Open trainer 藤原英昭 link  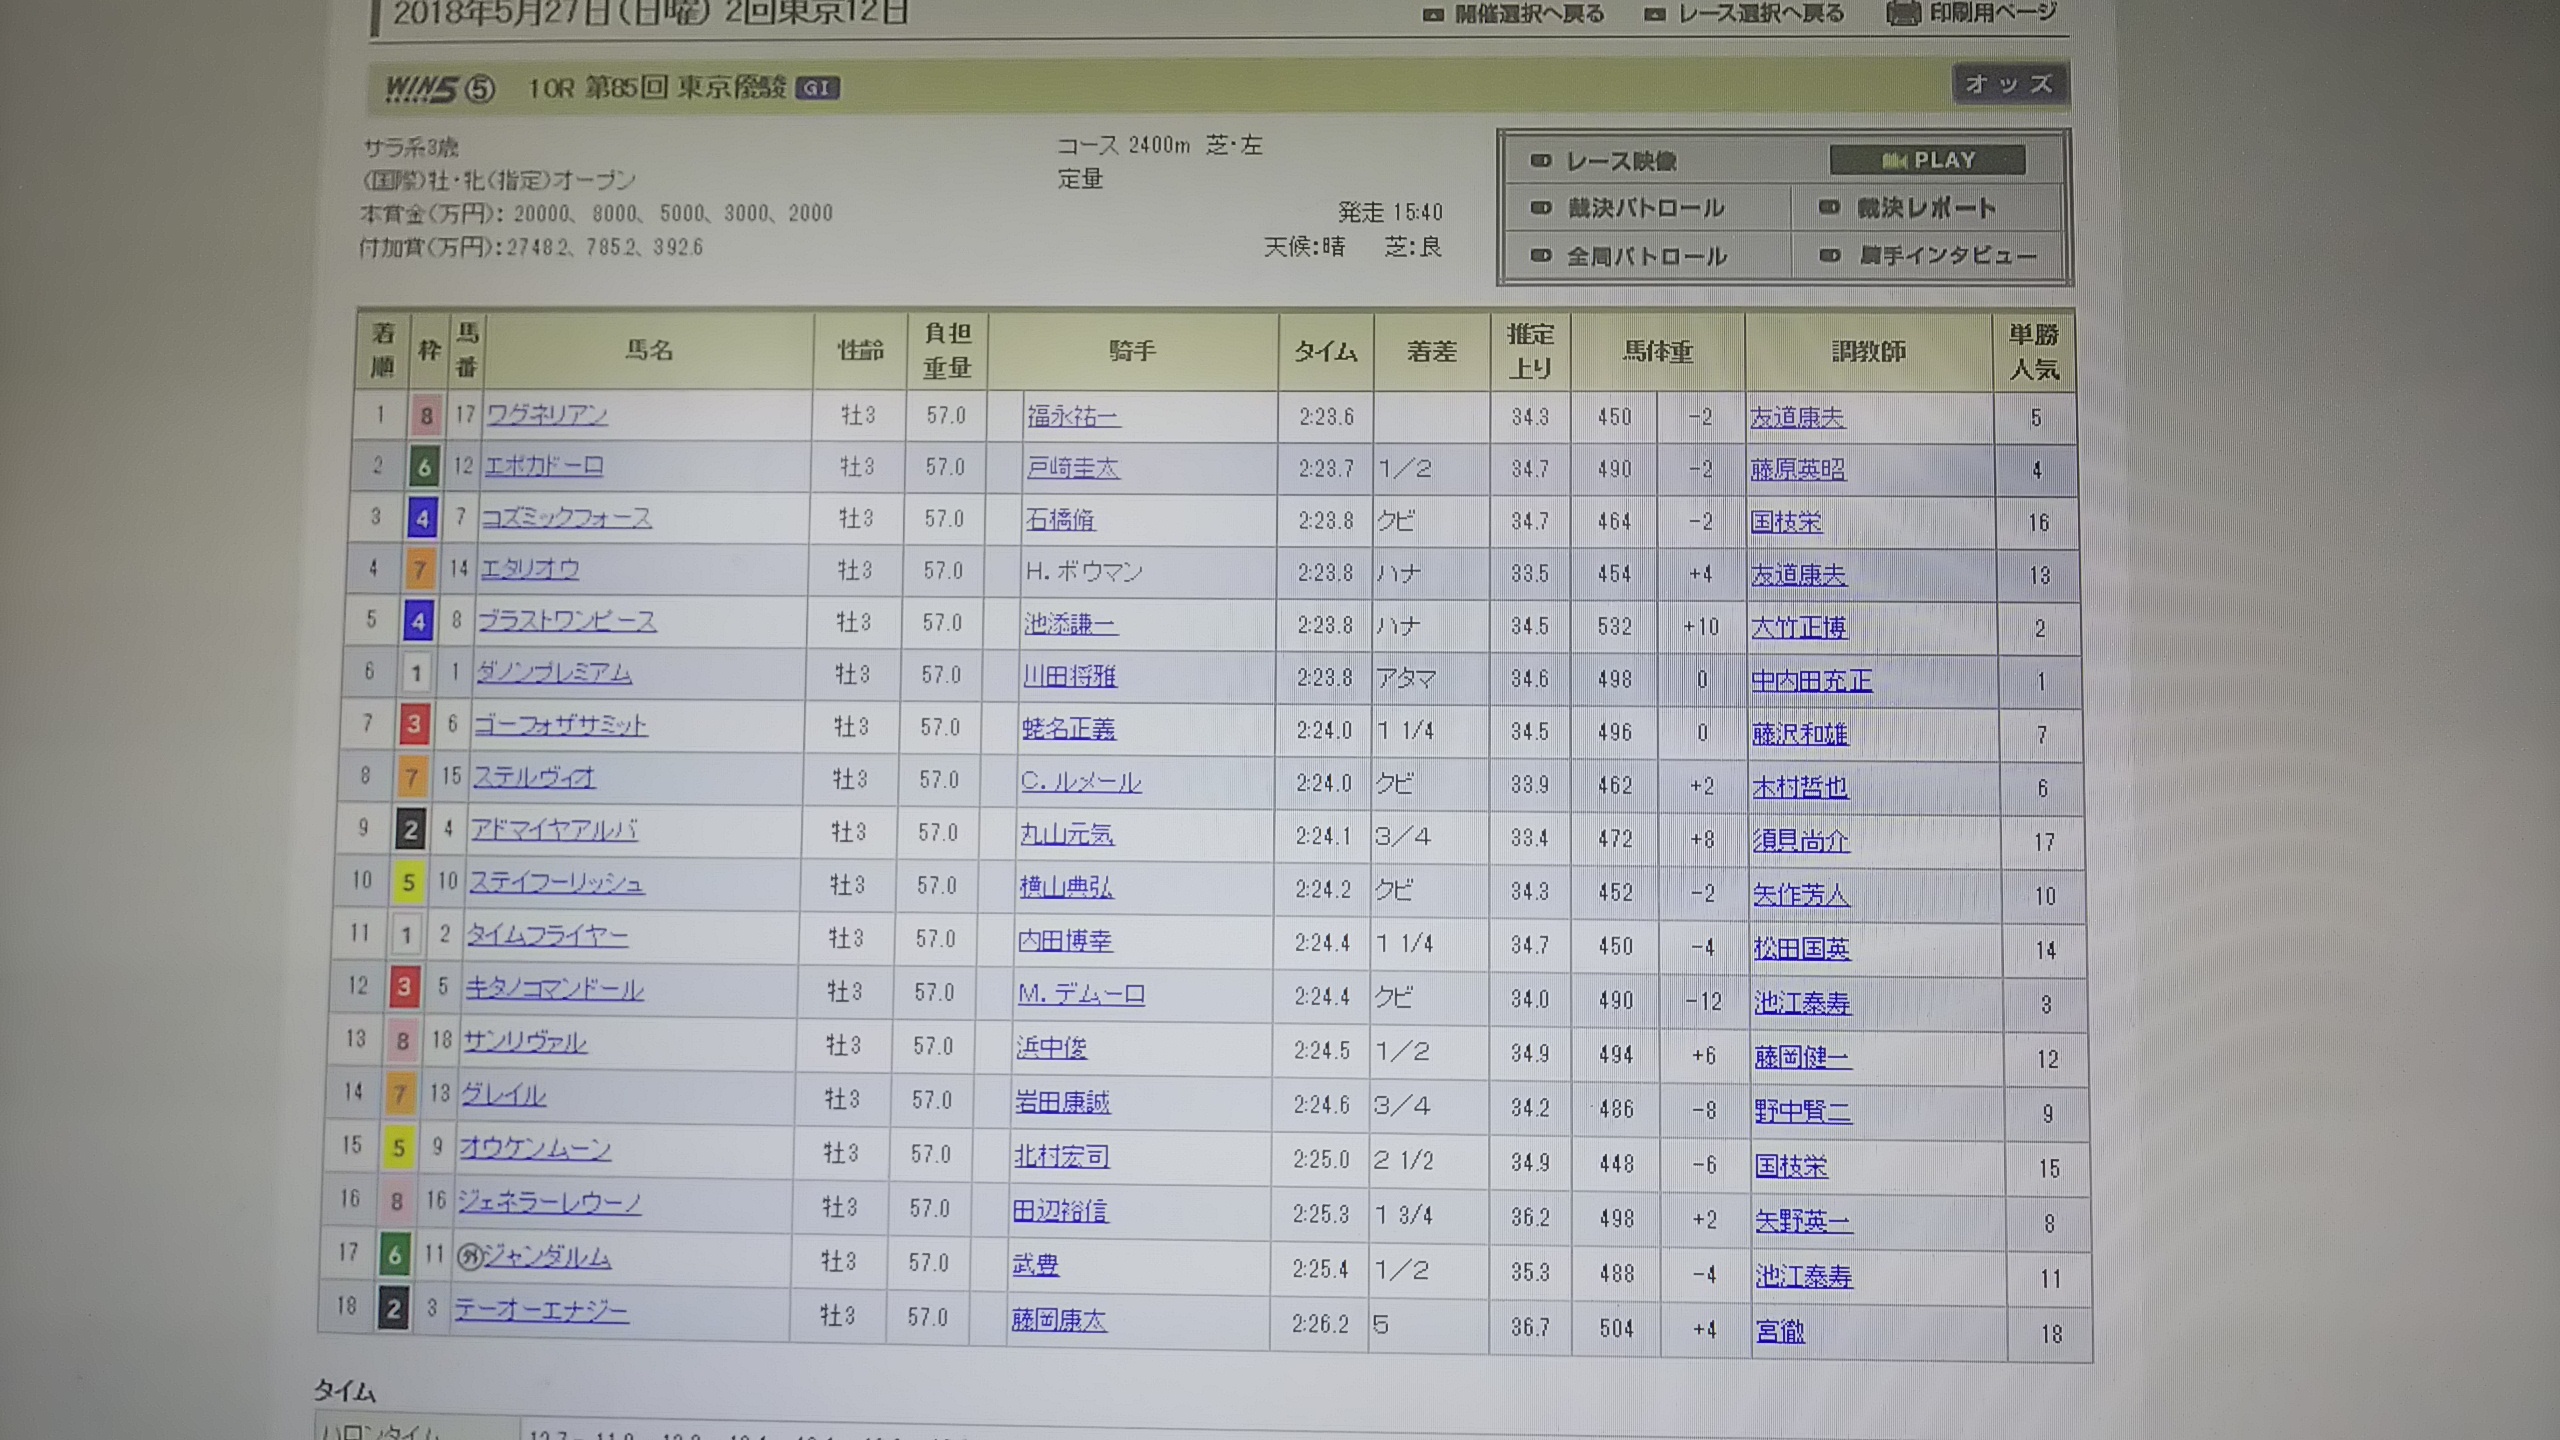pyautogui.click(x=1798, y=469)
